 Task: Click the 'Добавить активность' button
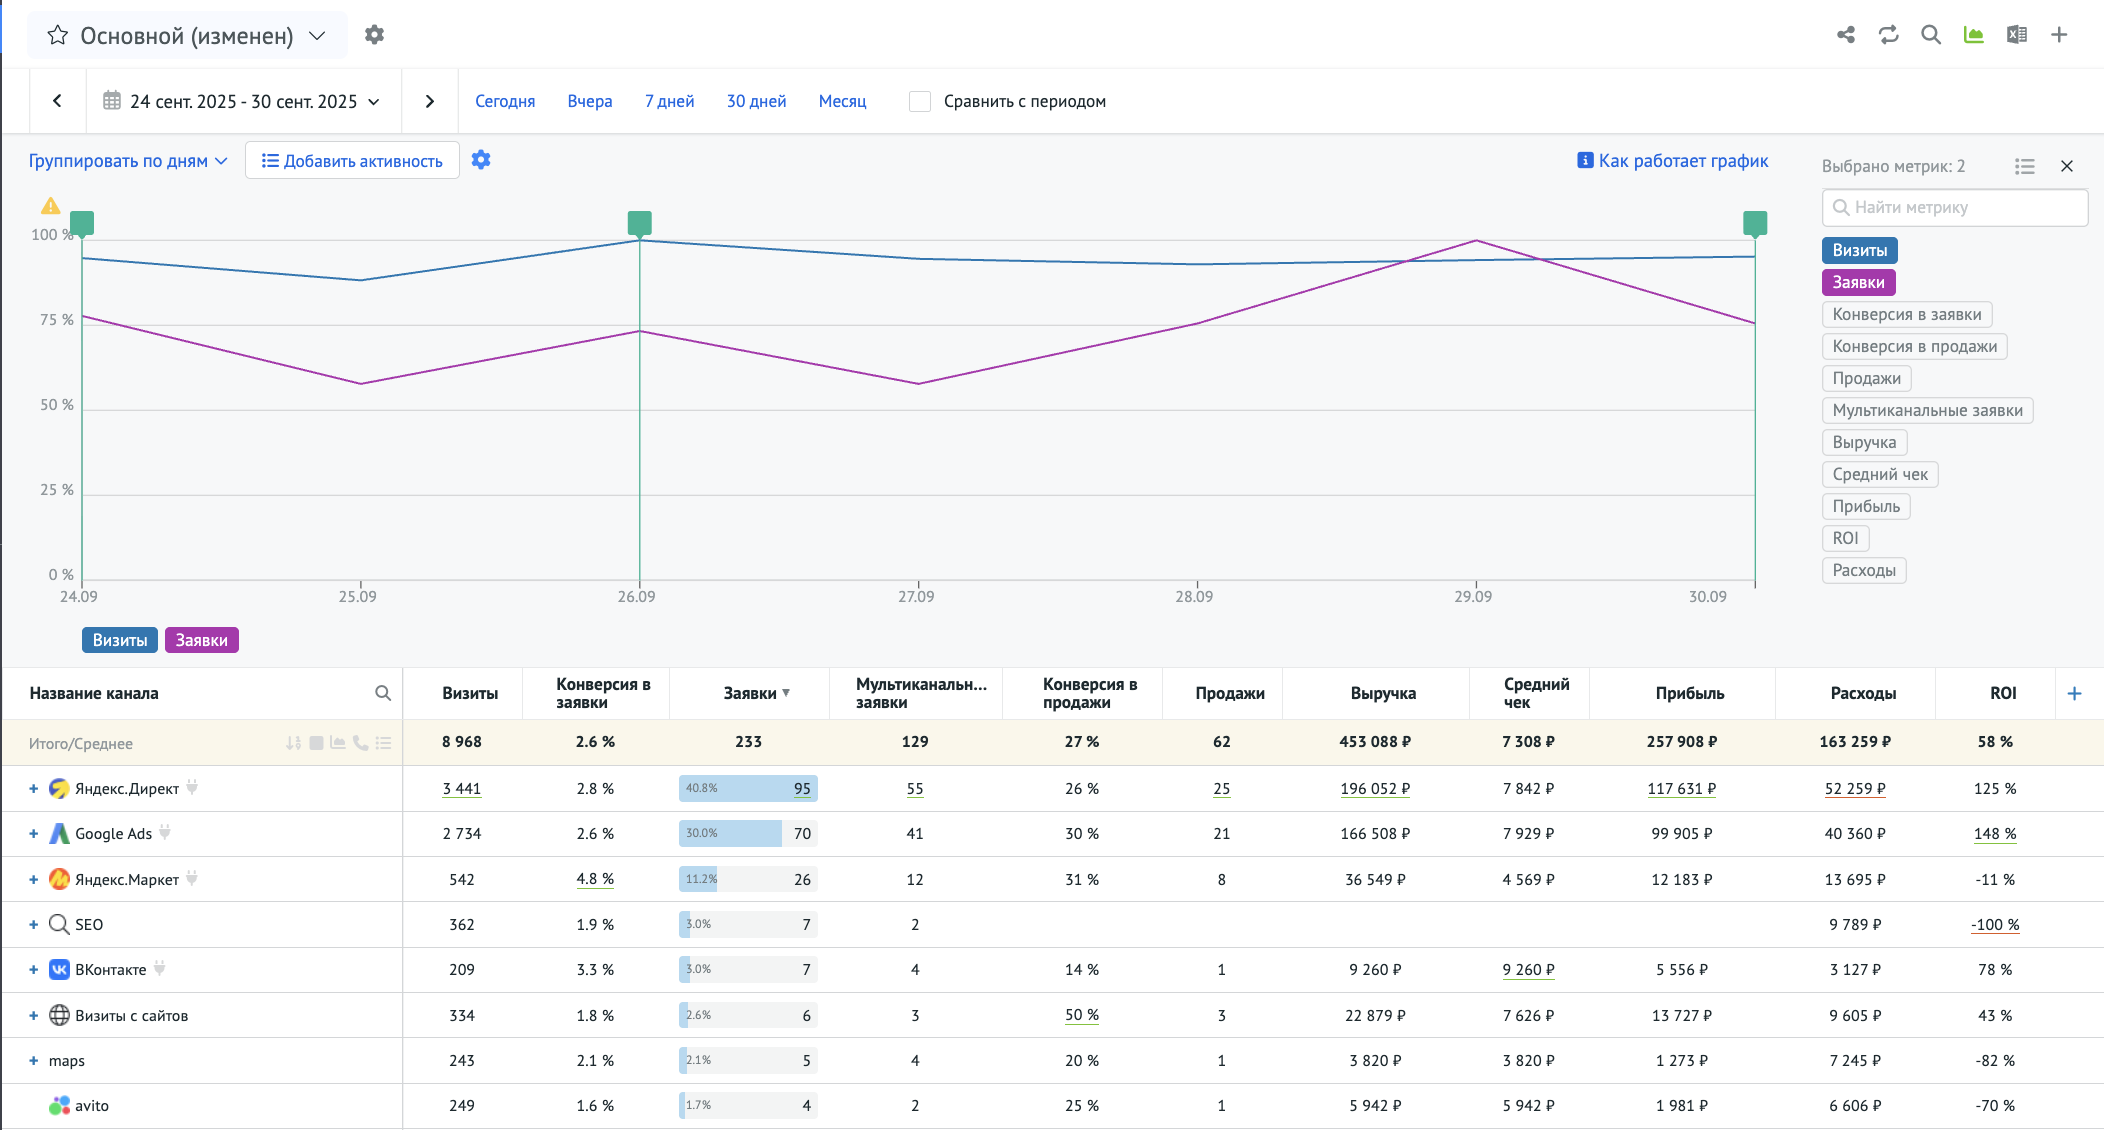tap(352, 161)
